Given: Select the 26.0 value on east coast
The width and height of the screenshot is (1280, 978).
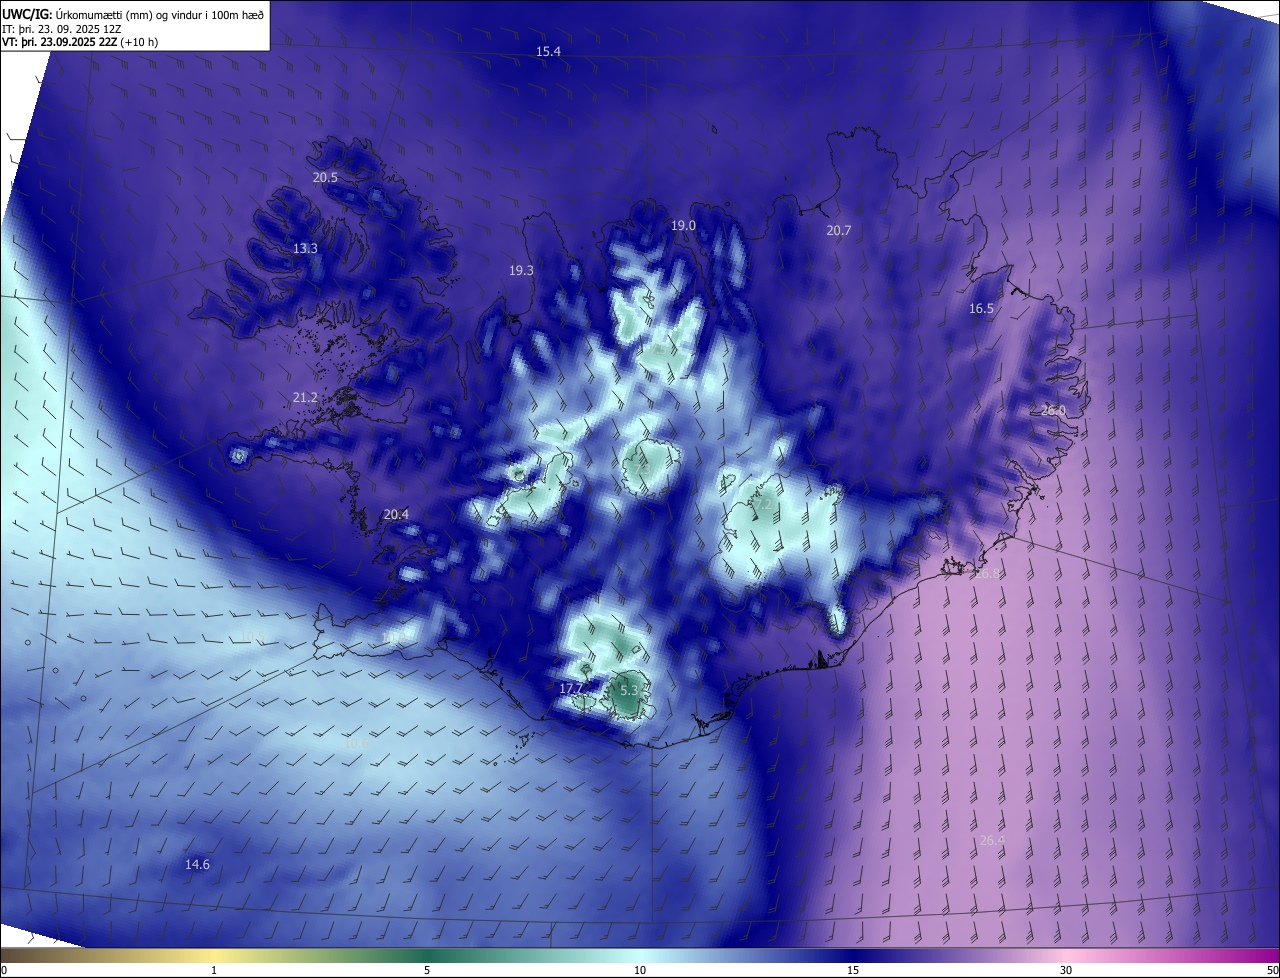Looking at the screenshot, I should click(x=1053, y=410).
